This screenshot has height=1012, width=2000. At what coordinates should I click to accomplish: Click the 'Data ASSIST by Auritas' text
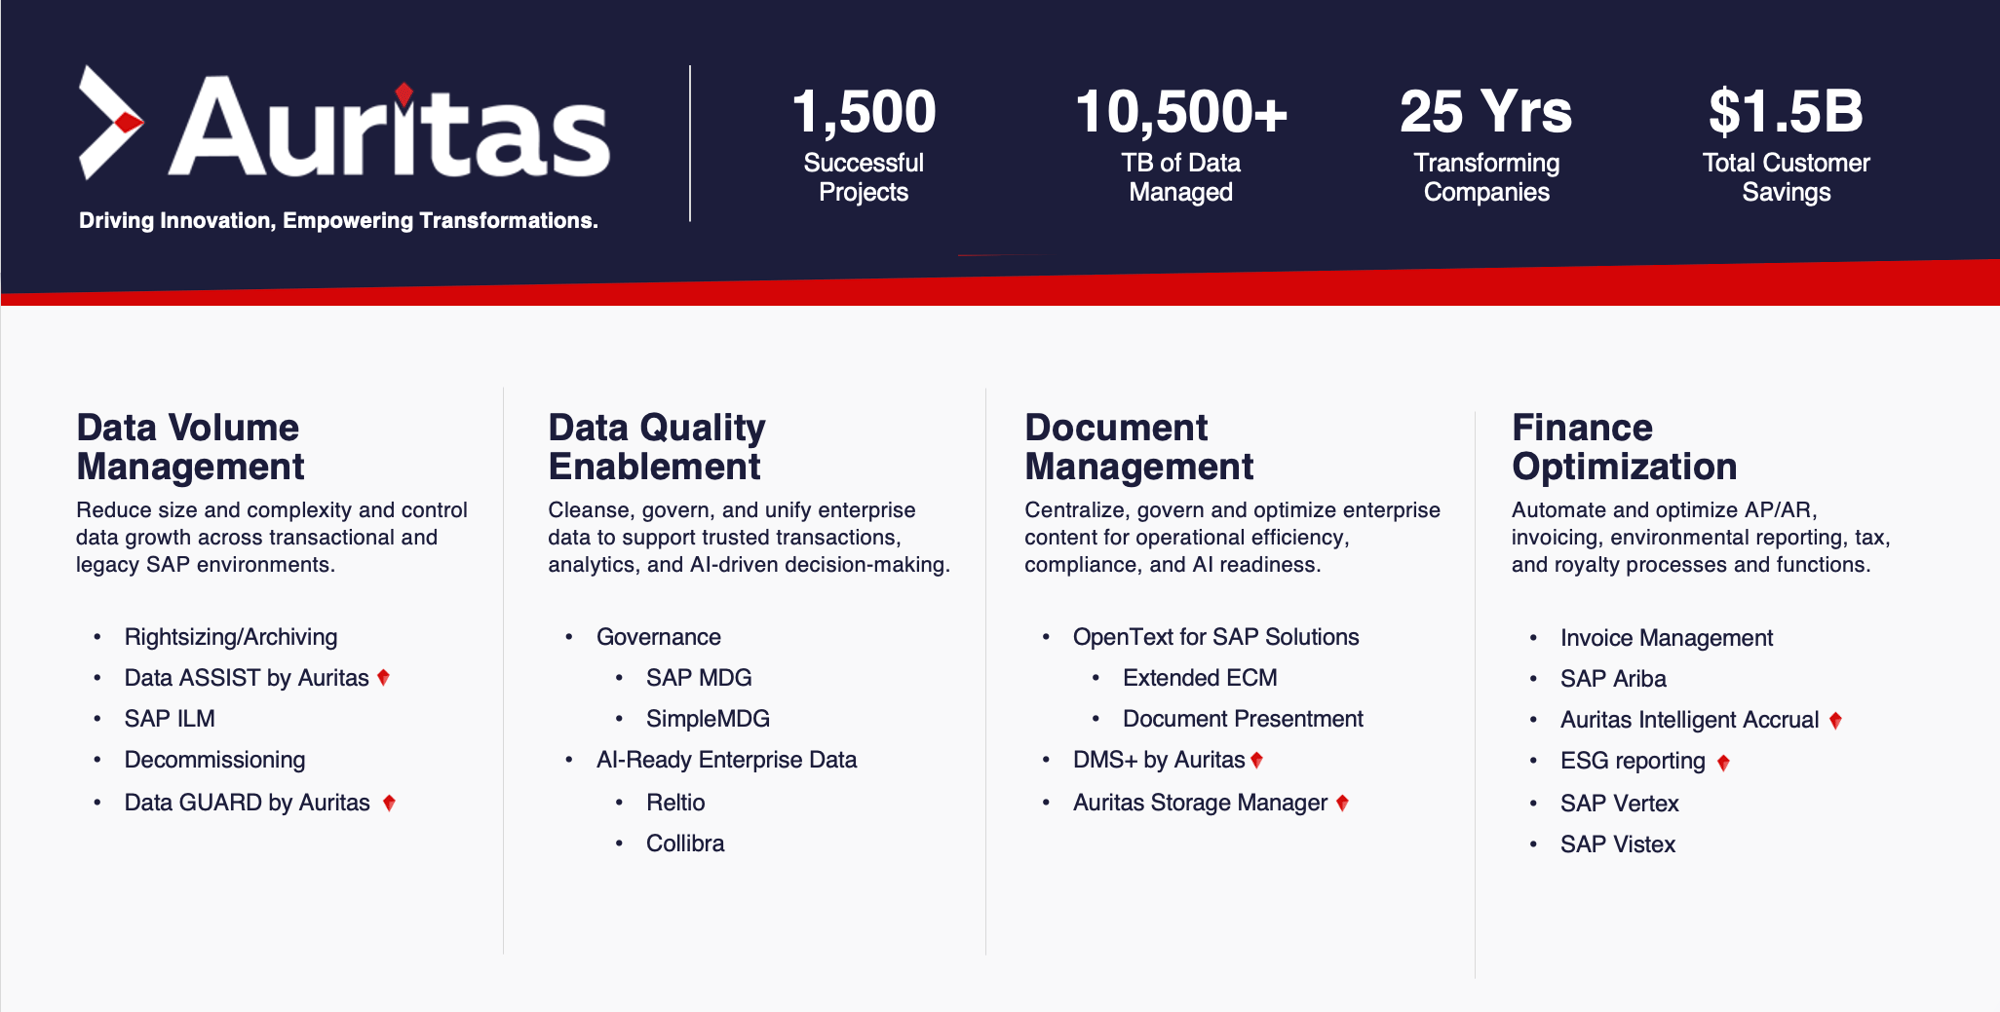pyautogui.click(x=247, y=678)
